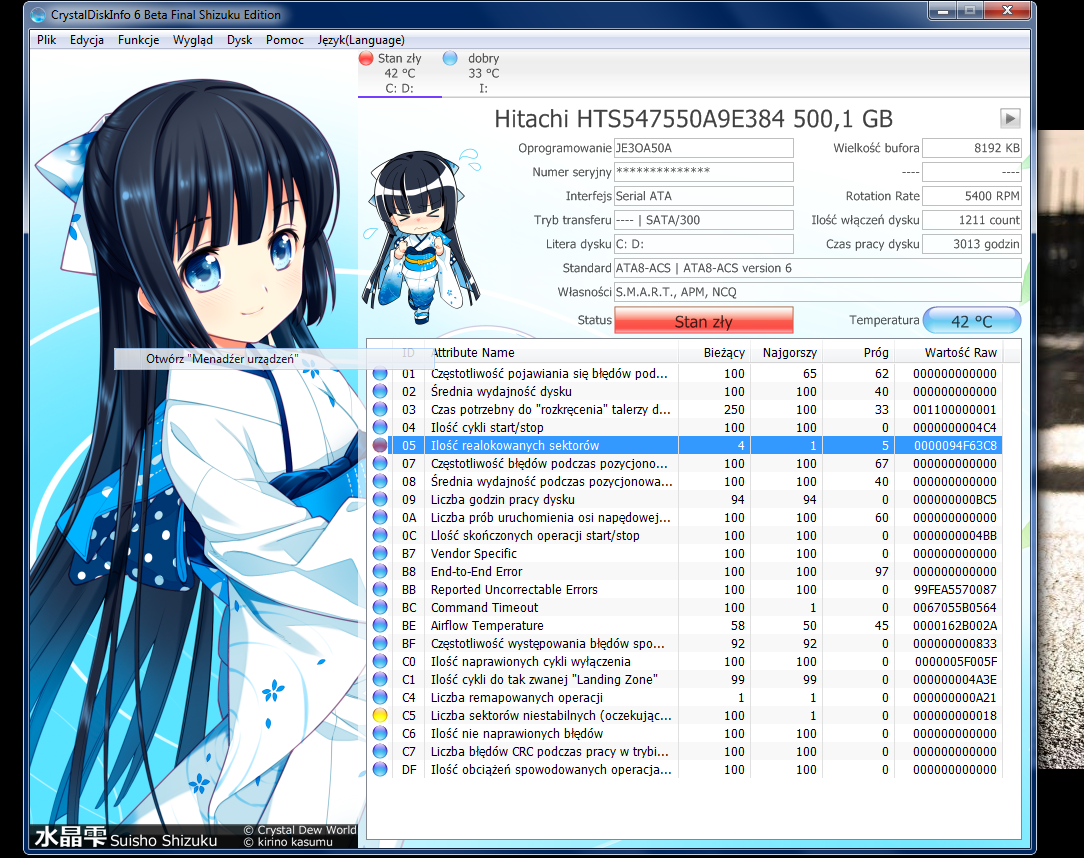Viewport: 1084px width, 858px height.
Task: Click the Standard field ATA8-ACS
Action: click(x=818, y=268)
